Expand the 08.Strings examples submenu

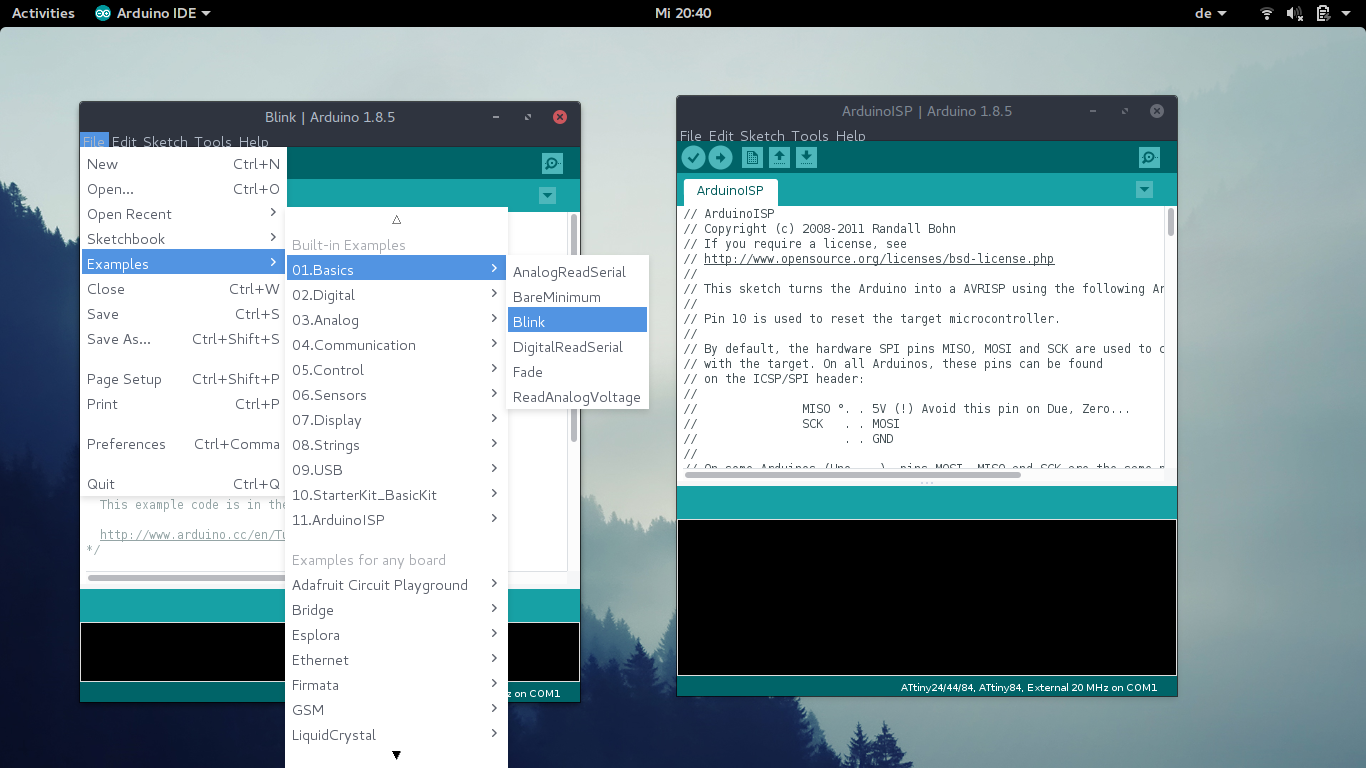pos(396,445)
